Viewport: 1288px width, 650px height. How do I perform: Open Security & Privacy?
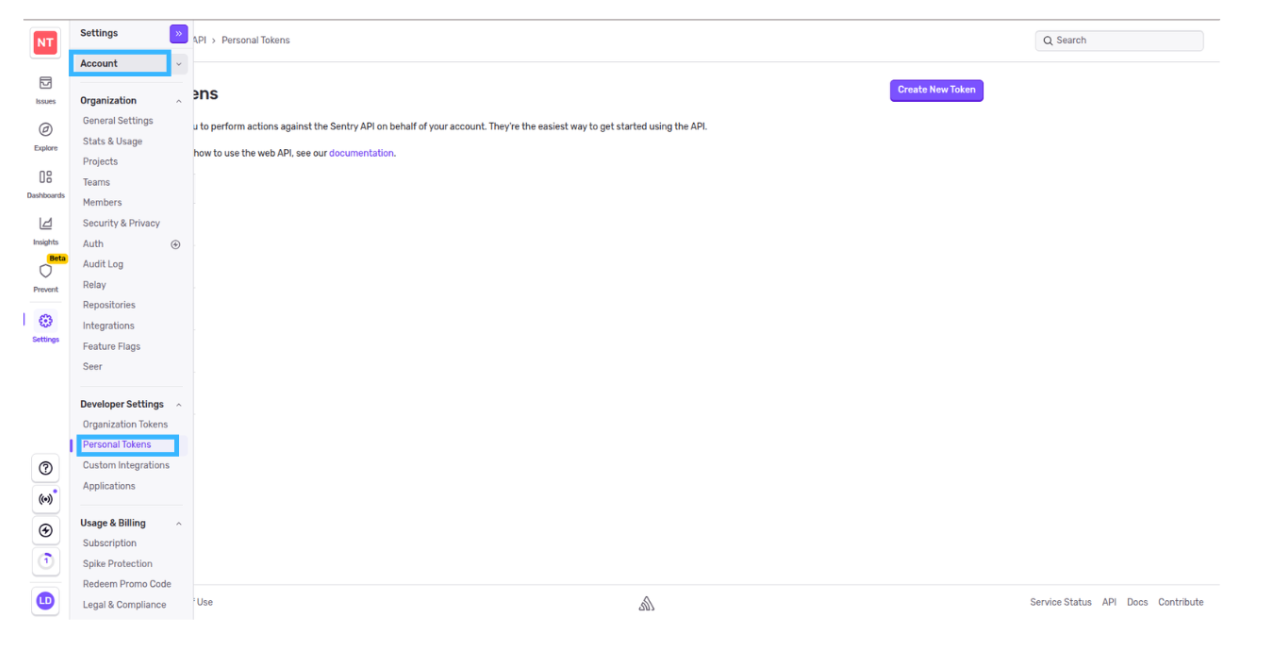(121, 224)
